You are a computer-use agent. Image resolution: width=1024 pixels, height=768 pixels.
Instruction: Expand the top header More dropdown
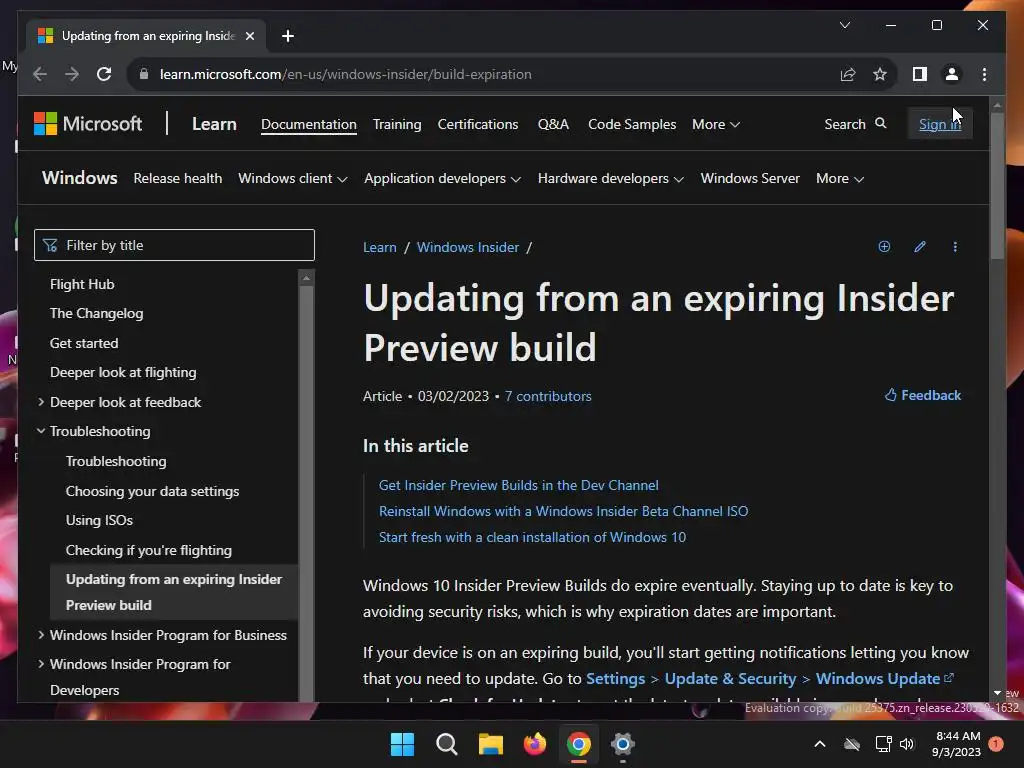[716, 124]
